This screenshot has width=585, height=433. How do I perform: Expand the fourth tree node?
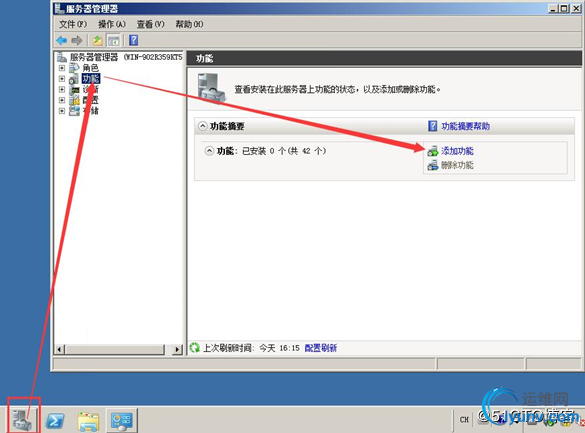62,100
